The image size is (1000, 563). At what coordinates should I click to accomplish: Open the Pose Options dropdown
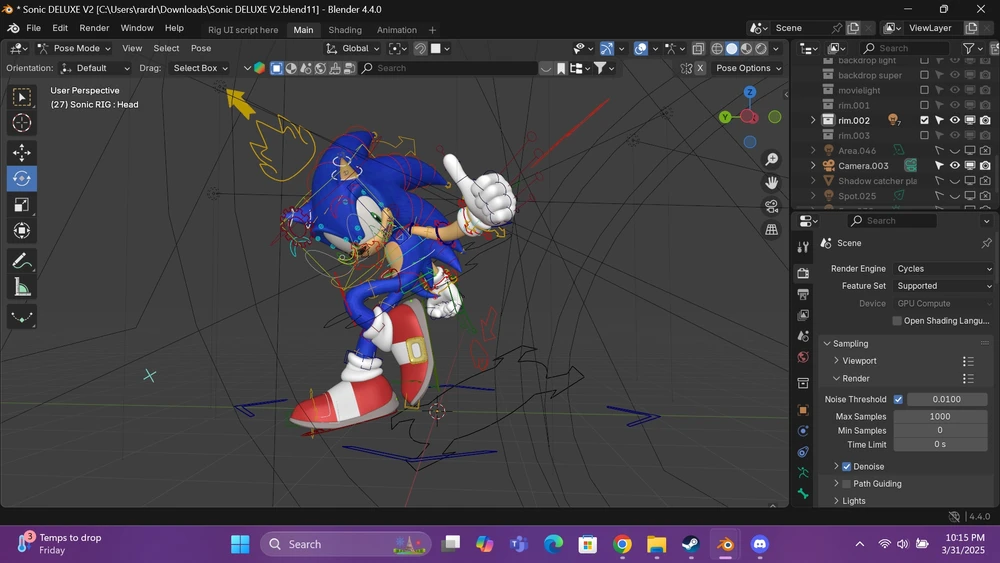(748, 68)
